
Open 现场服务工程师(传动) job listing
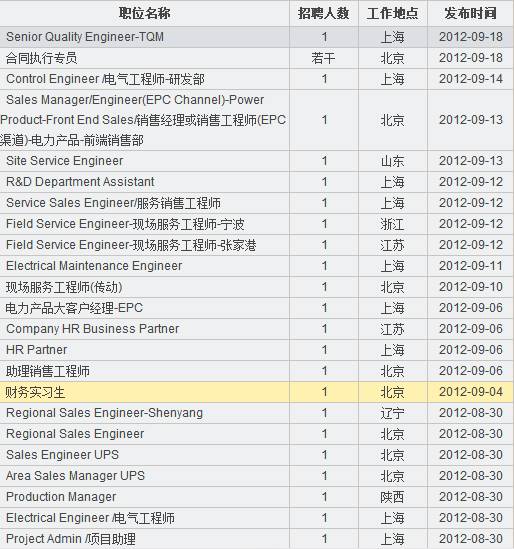tap(64, 287)
